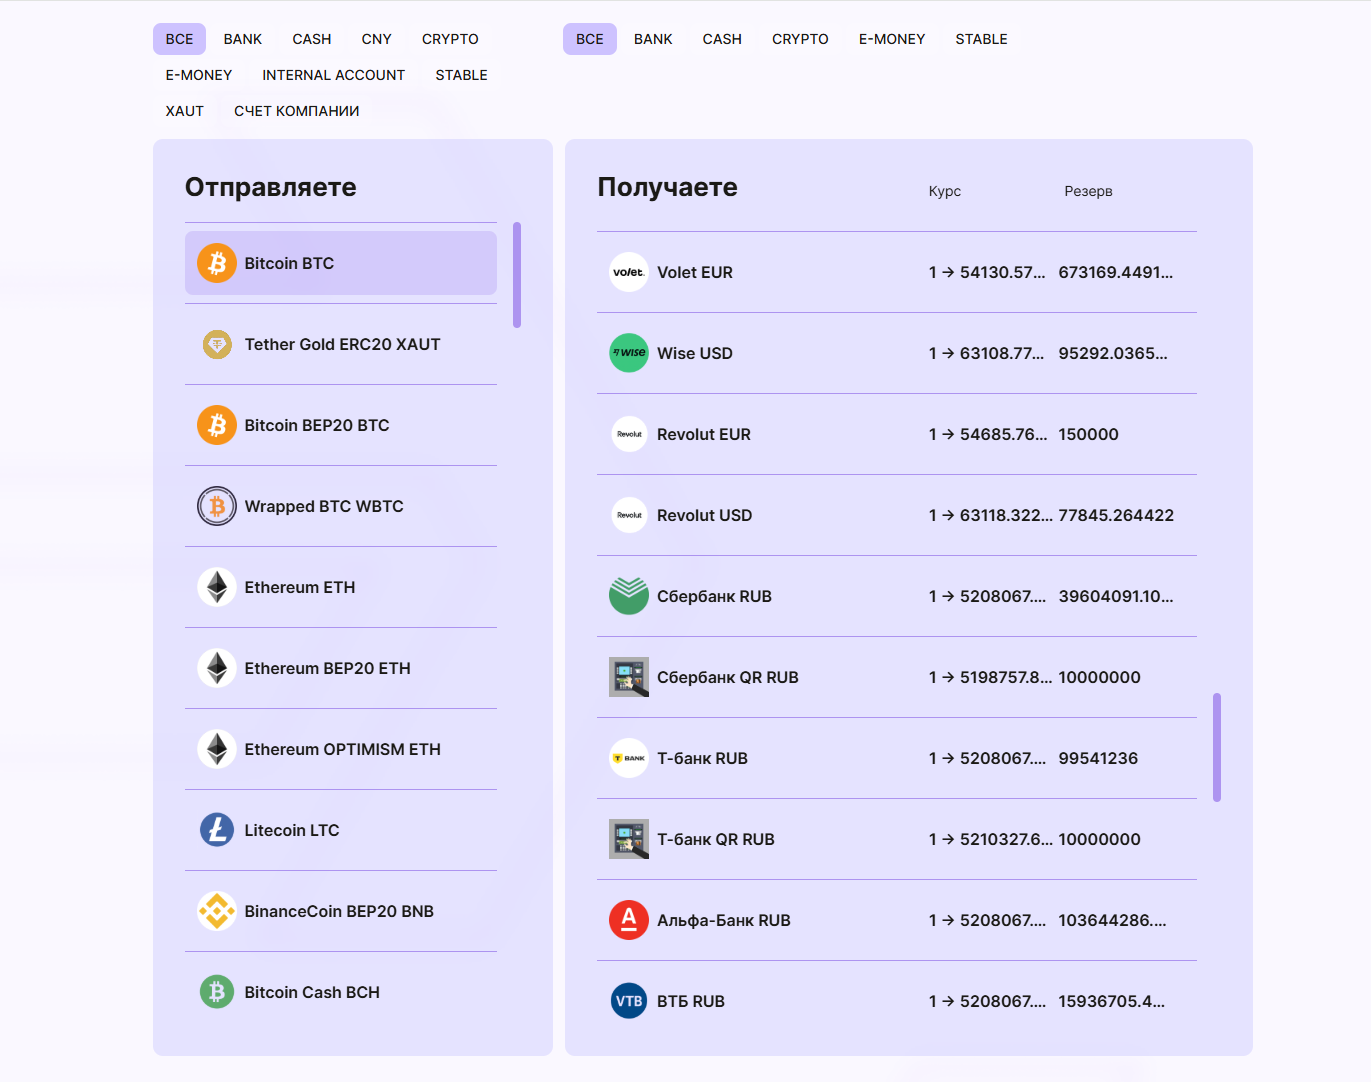Click the Получаете list scrollbar
1371x1082 pixels.
(1217, 747)
